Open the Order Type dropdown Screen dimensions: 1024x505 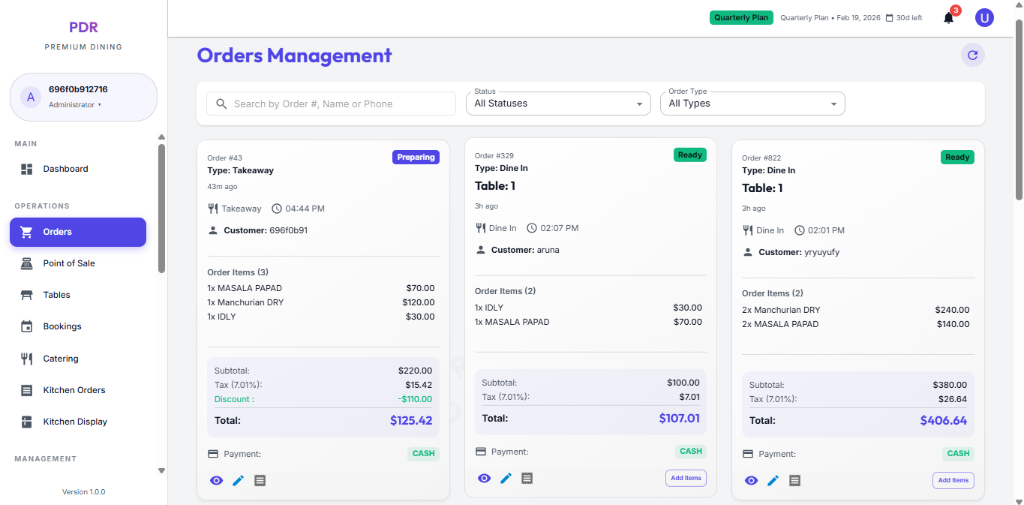(752, 103)
